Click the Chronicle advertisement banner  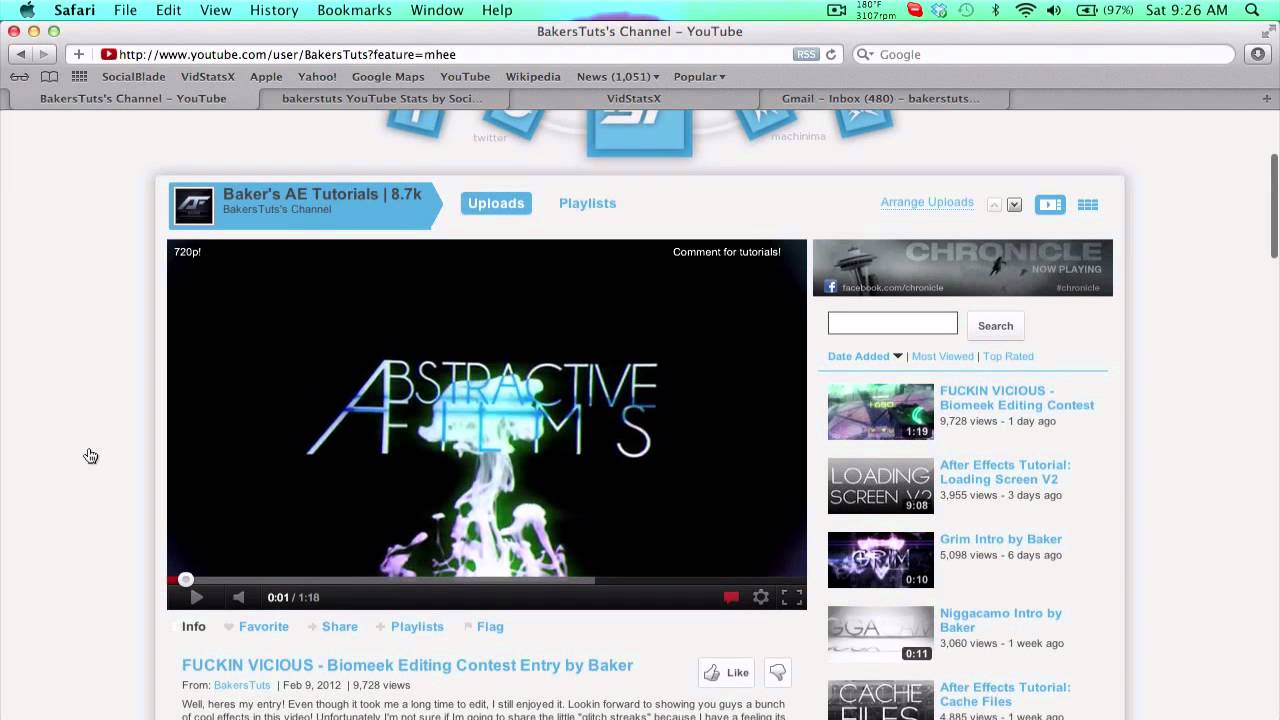coord(963,268)
